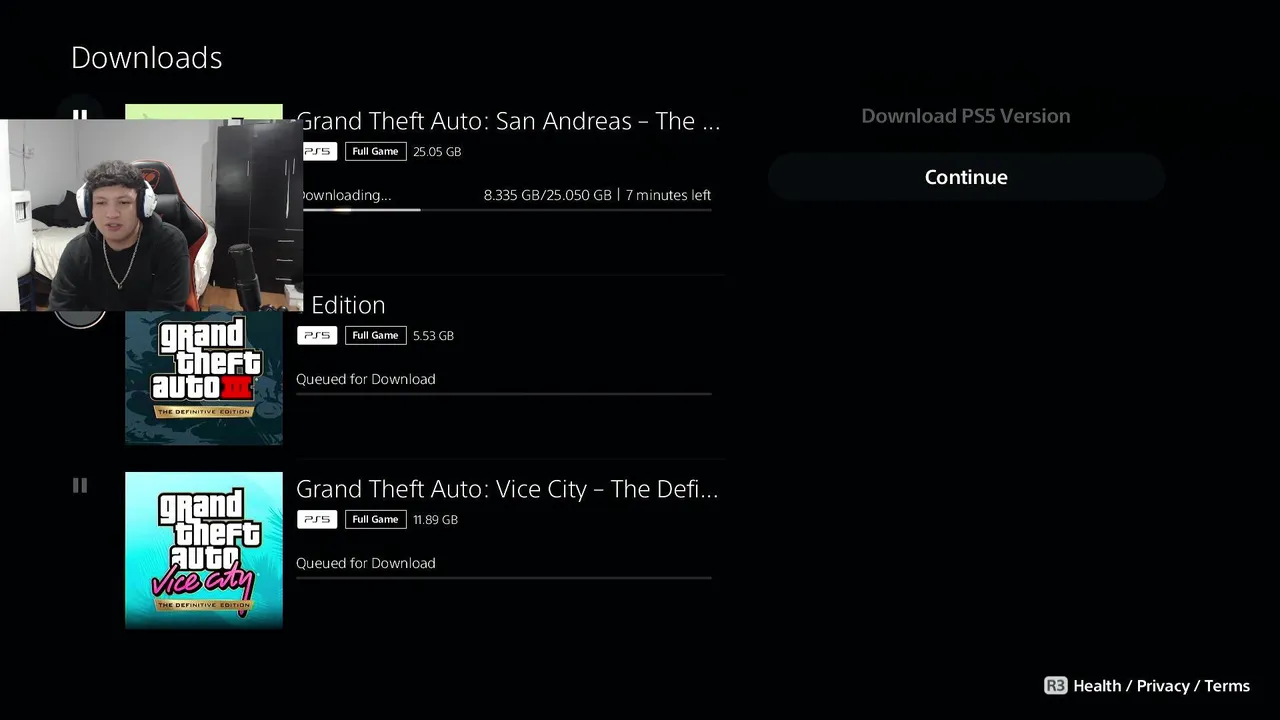This screenshot has width=1280, height=720.
Task: Click the streamer webcam overlay
Action: (x=151, y=216)
